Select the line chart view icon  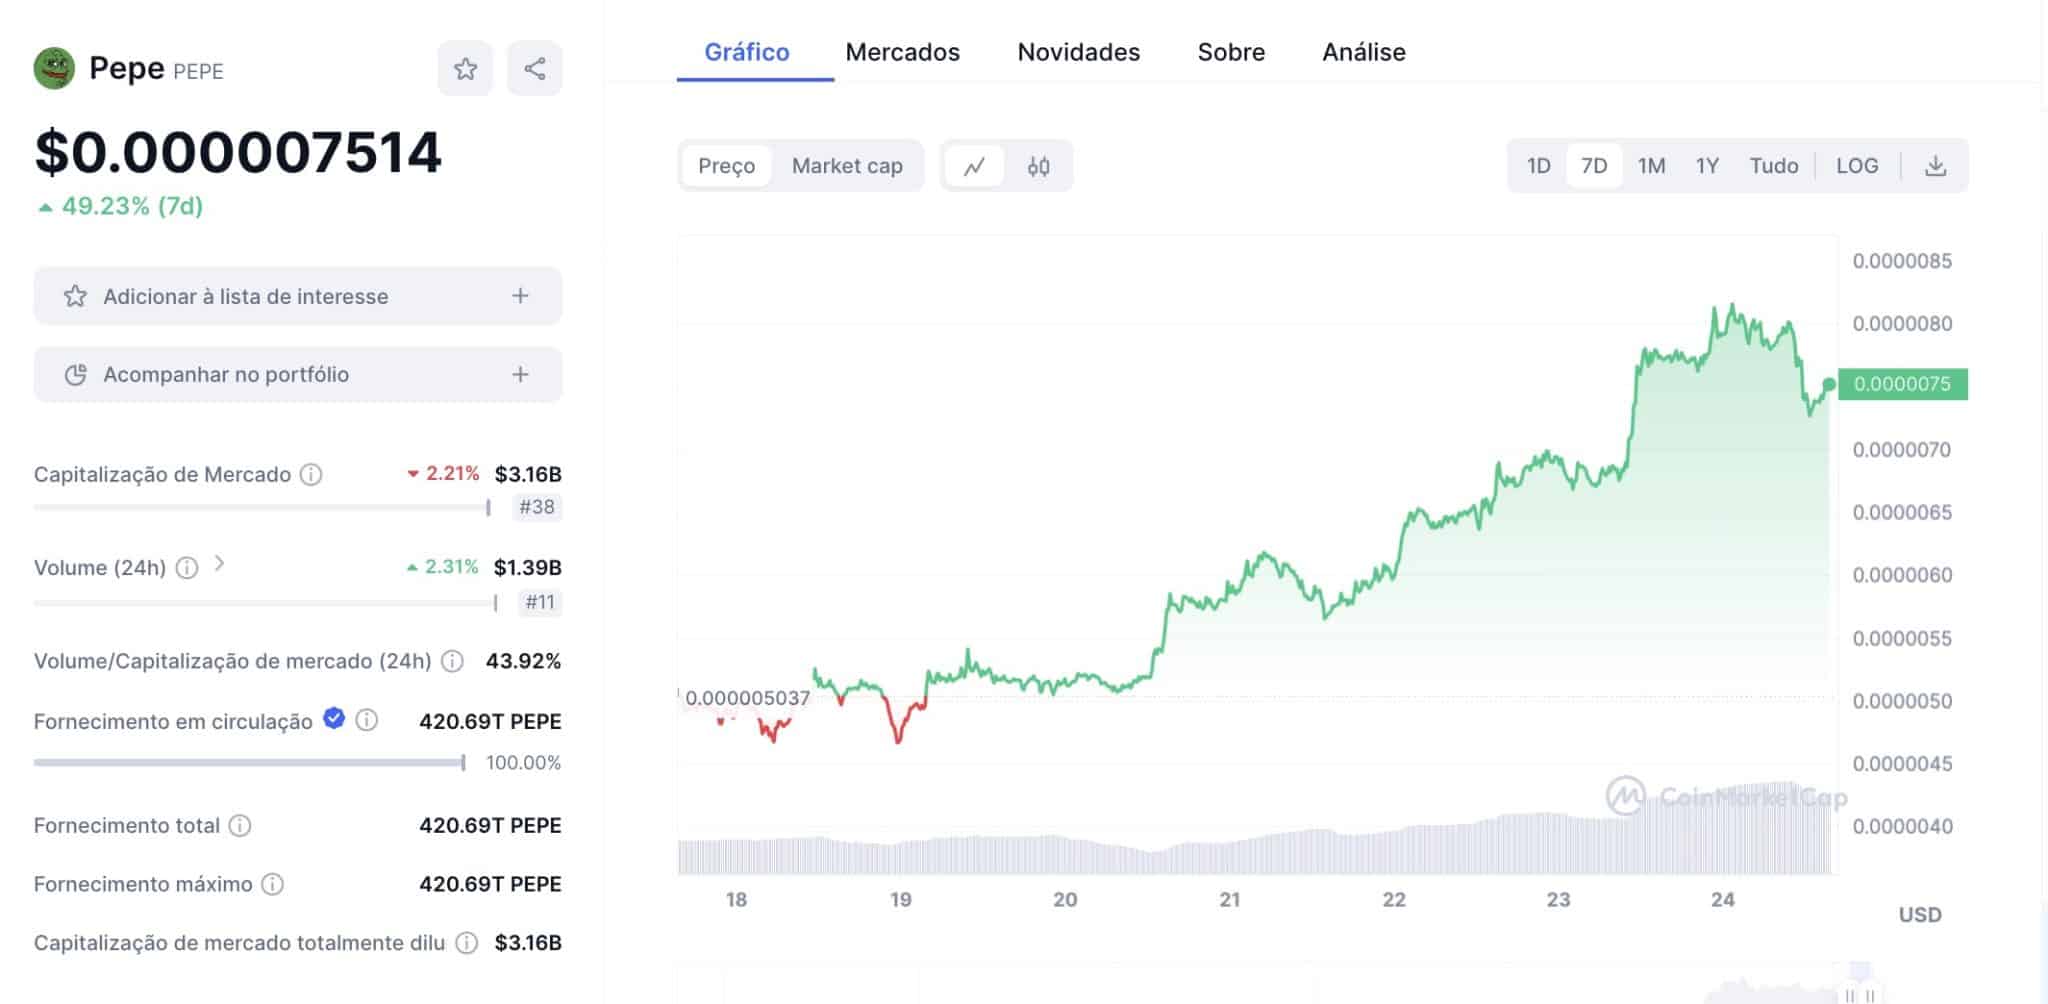tap(974, 166)
